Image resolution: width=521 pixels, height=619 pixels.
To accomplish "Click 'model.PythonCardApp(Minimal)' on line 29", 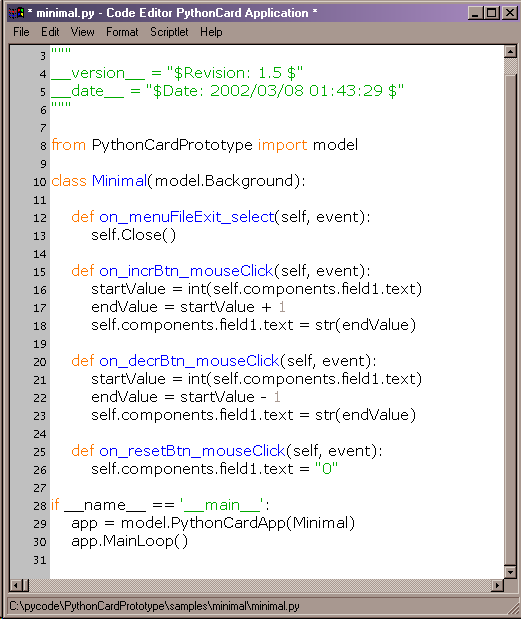I will click(238, 523).
